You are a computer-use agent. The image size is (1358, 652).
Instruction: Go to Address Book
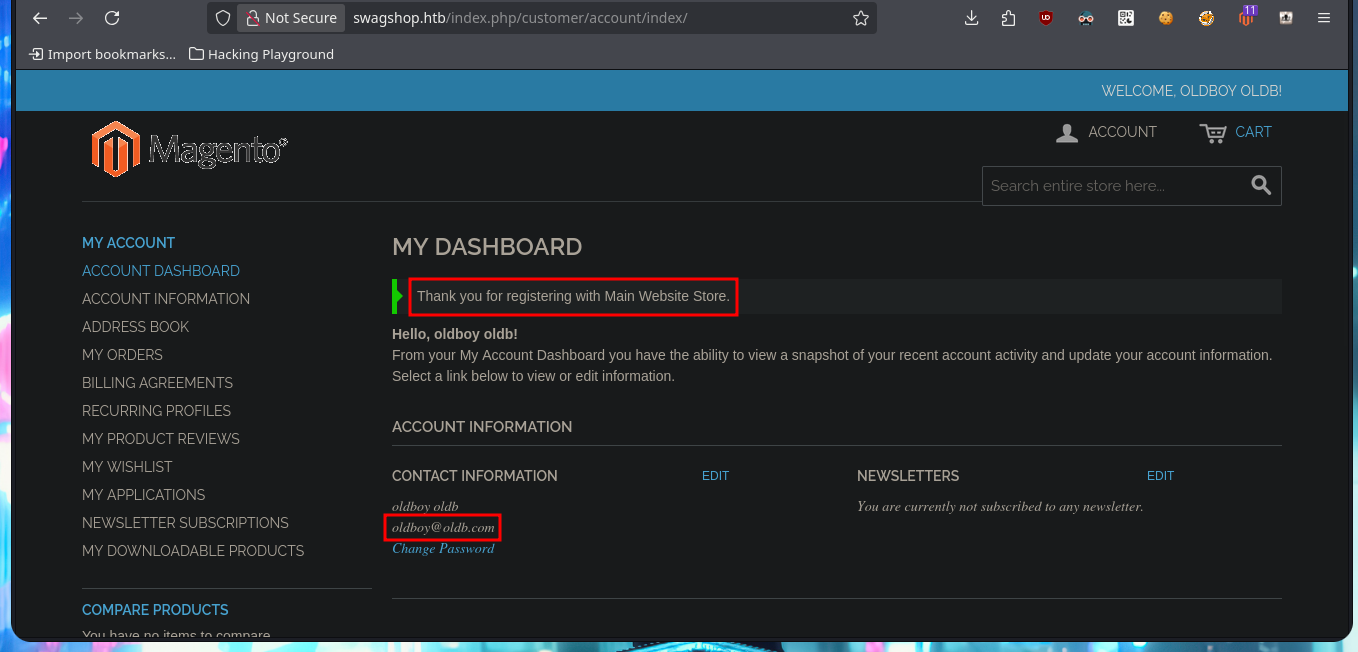135,327
